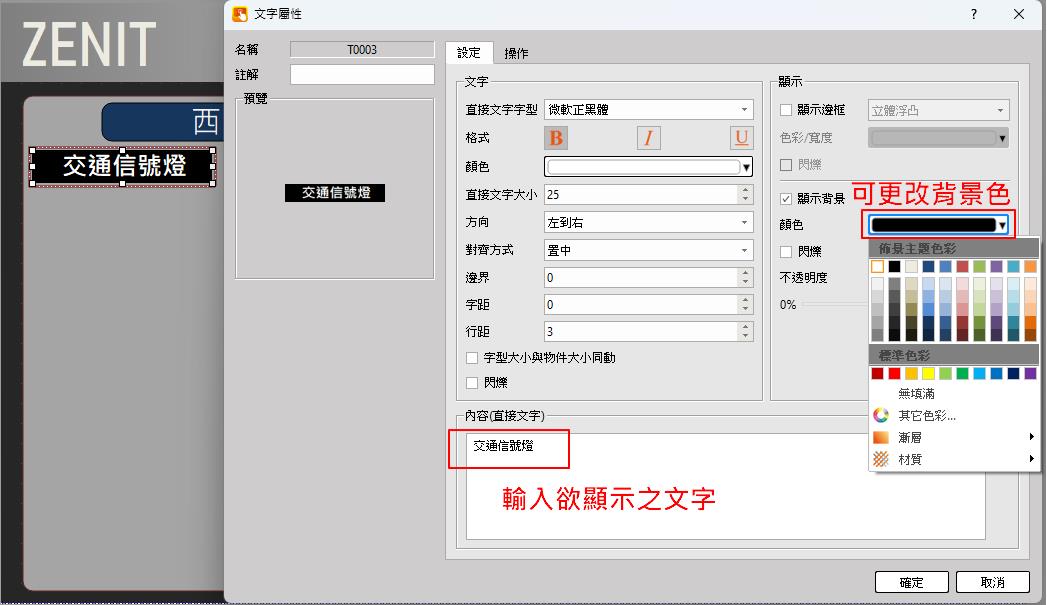Expand the 方向 direction dropdown
The image size is (1047, 605).
[648, 222]
